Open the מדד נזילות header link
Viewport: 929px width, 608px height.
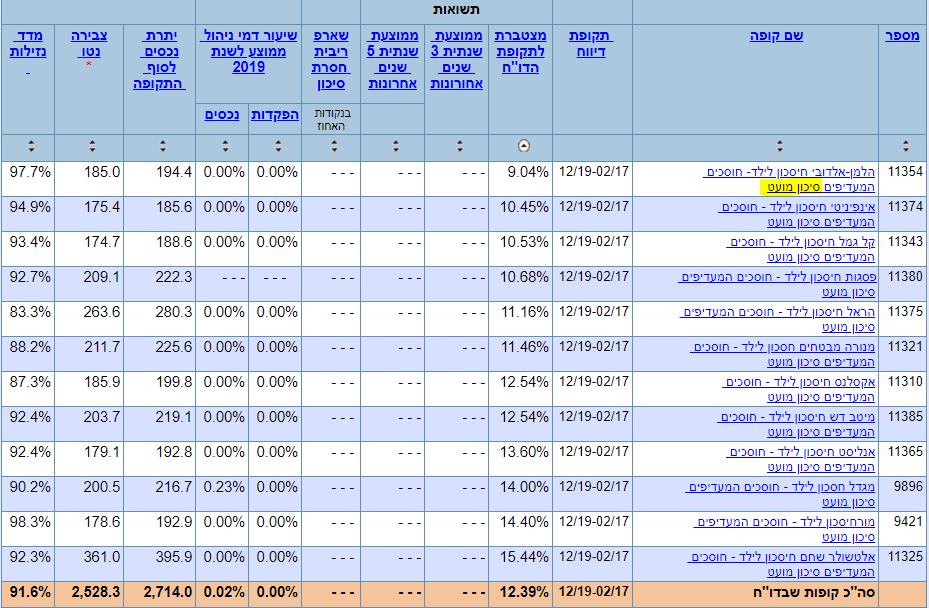28,44
